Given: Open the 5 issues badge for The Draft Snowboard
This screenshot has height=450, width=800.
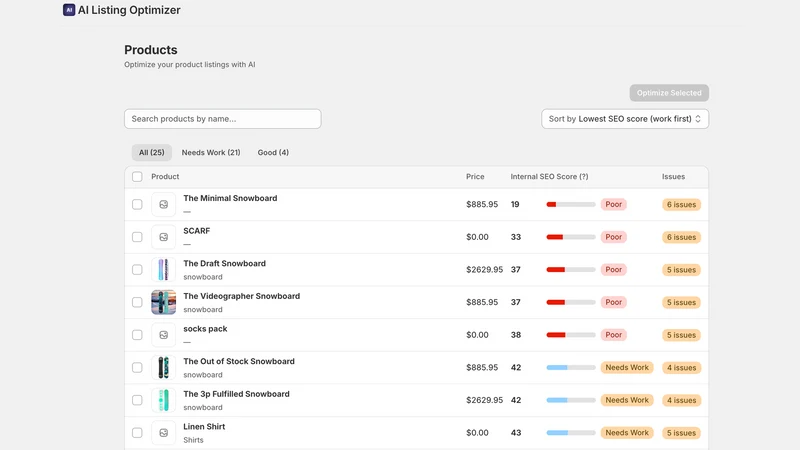Looking at the screenshot, I should tap(681, 270).
